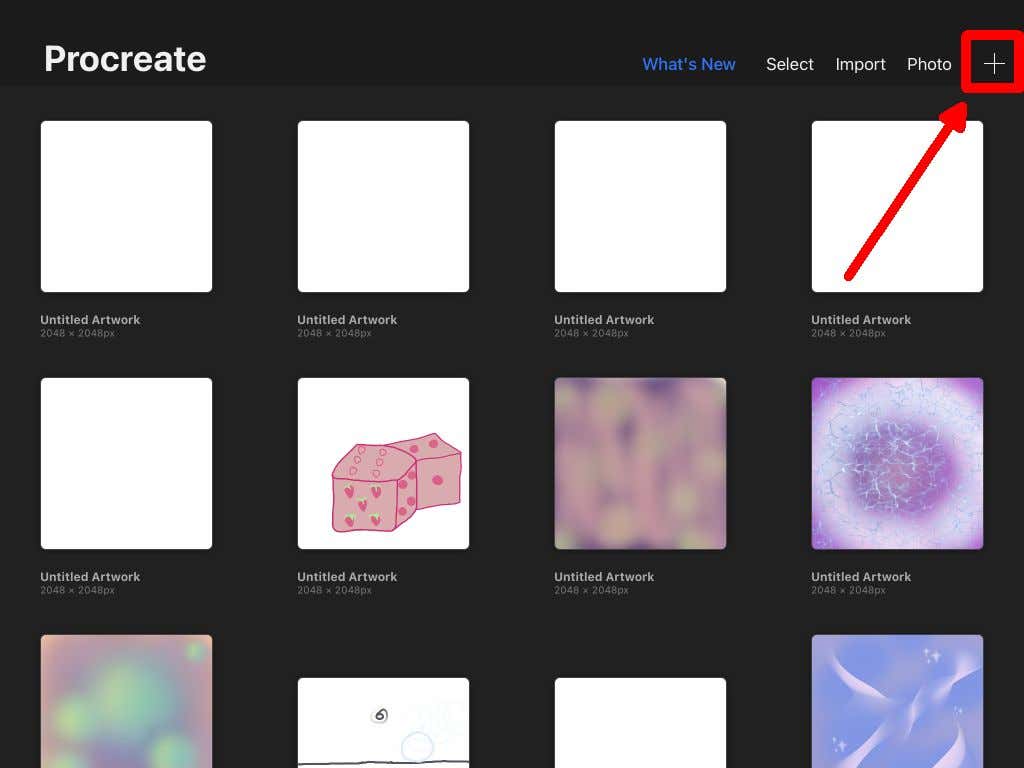Open the first blank canvas in the top row
The height and width of the screenshot is (768, 1024).
(126, 206)
